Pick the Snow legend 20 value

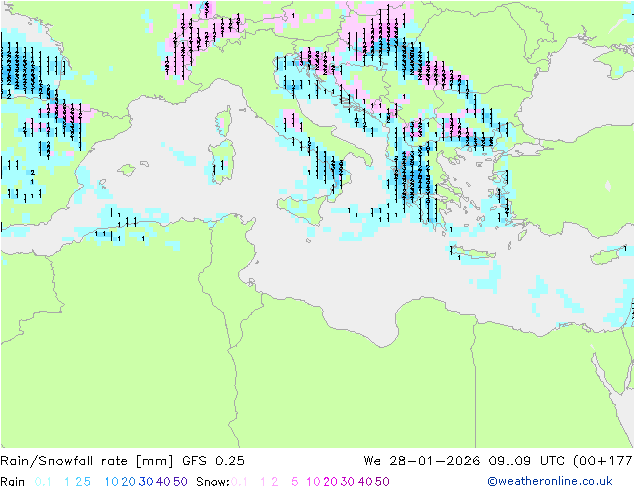coord(330,482)
